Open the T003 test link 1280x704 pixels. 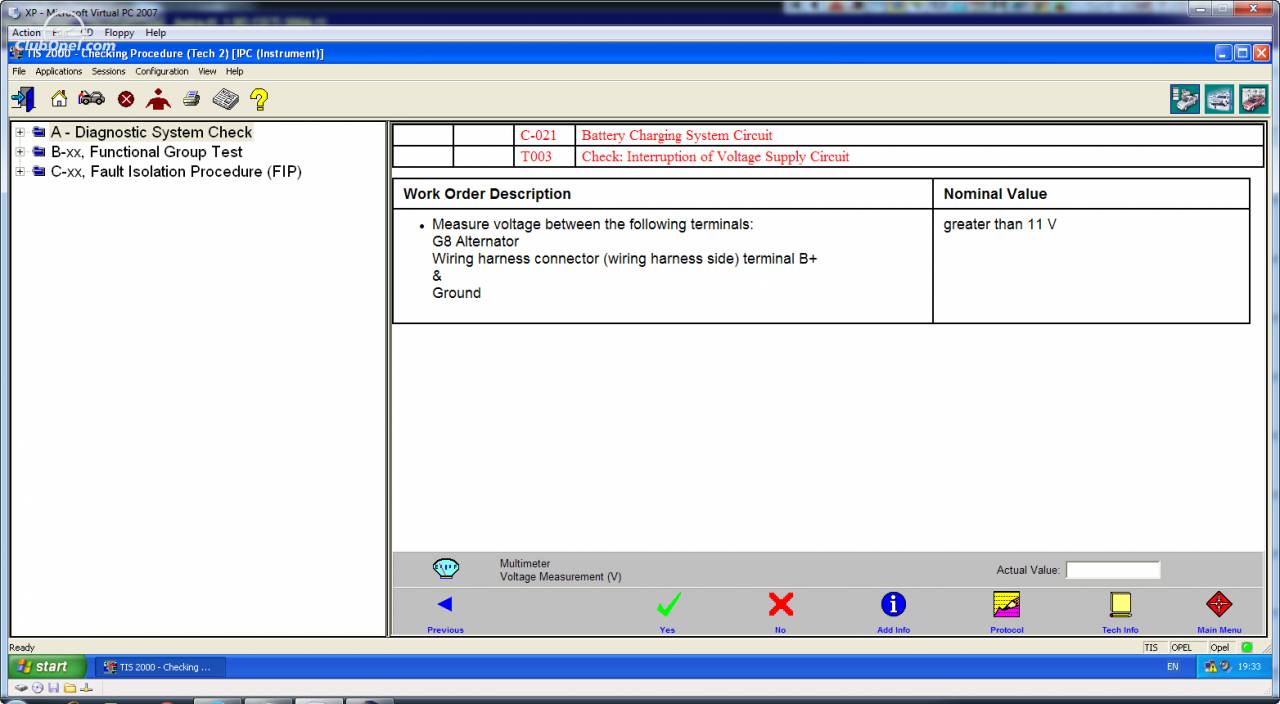tap(536, 156)
